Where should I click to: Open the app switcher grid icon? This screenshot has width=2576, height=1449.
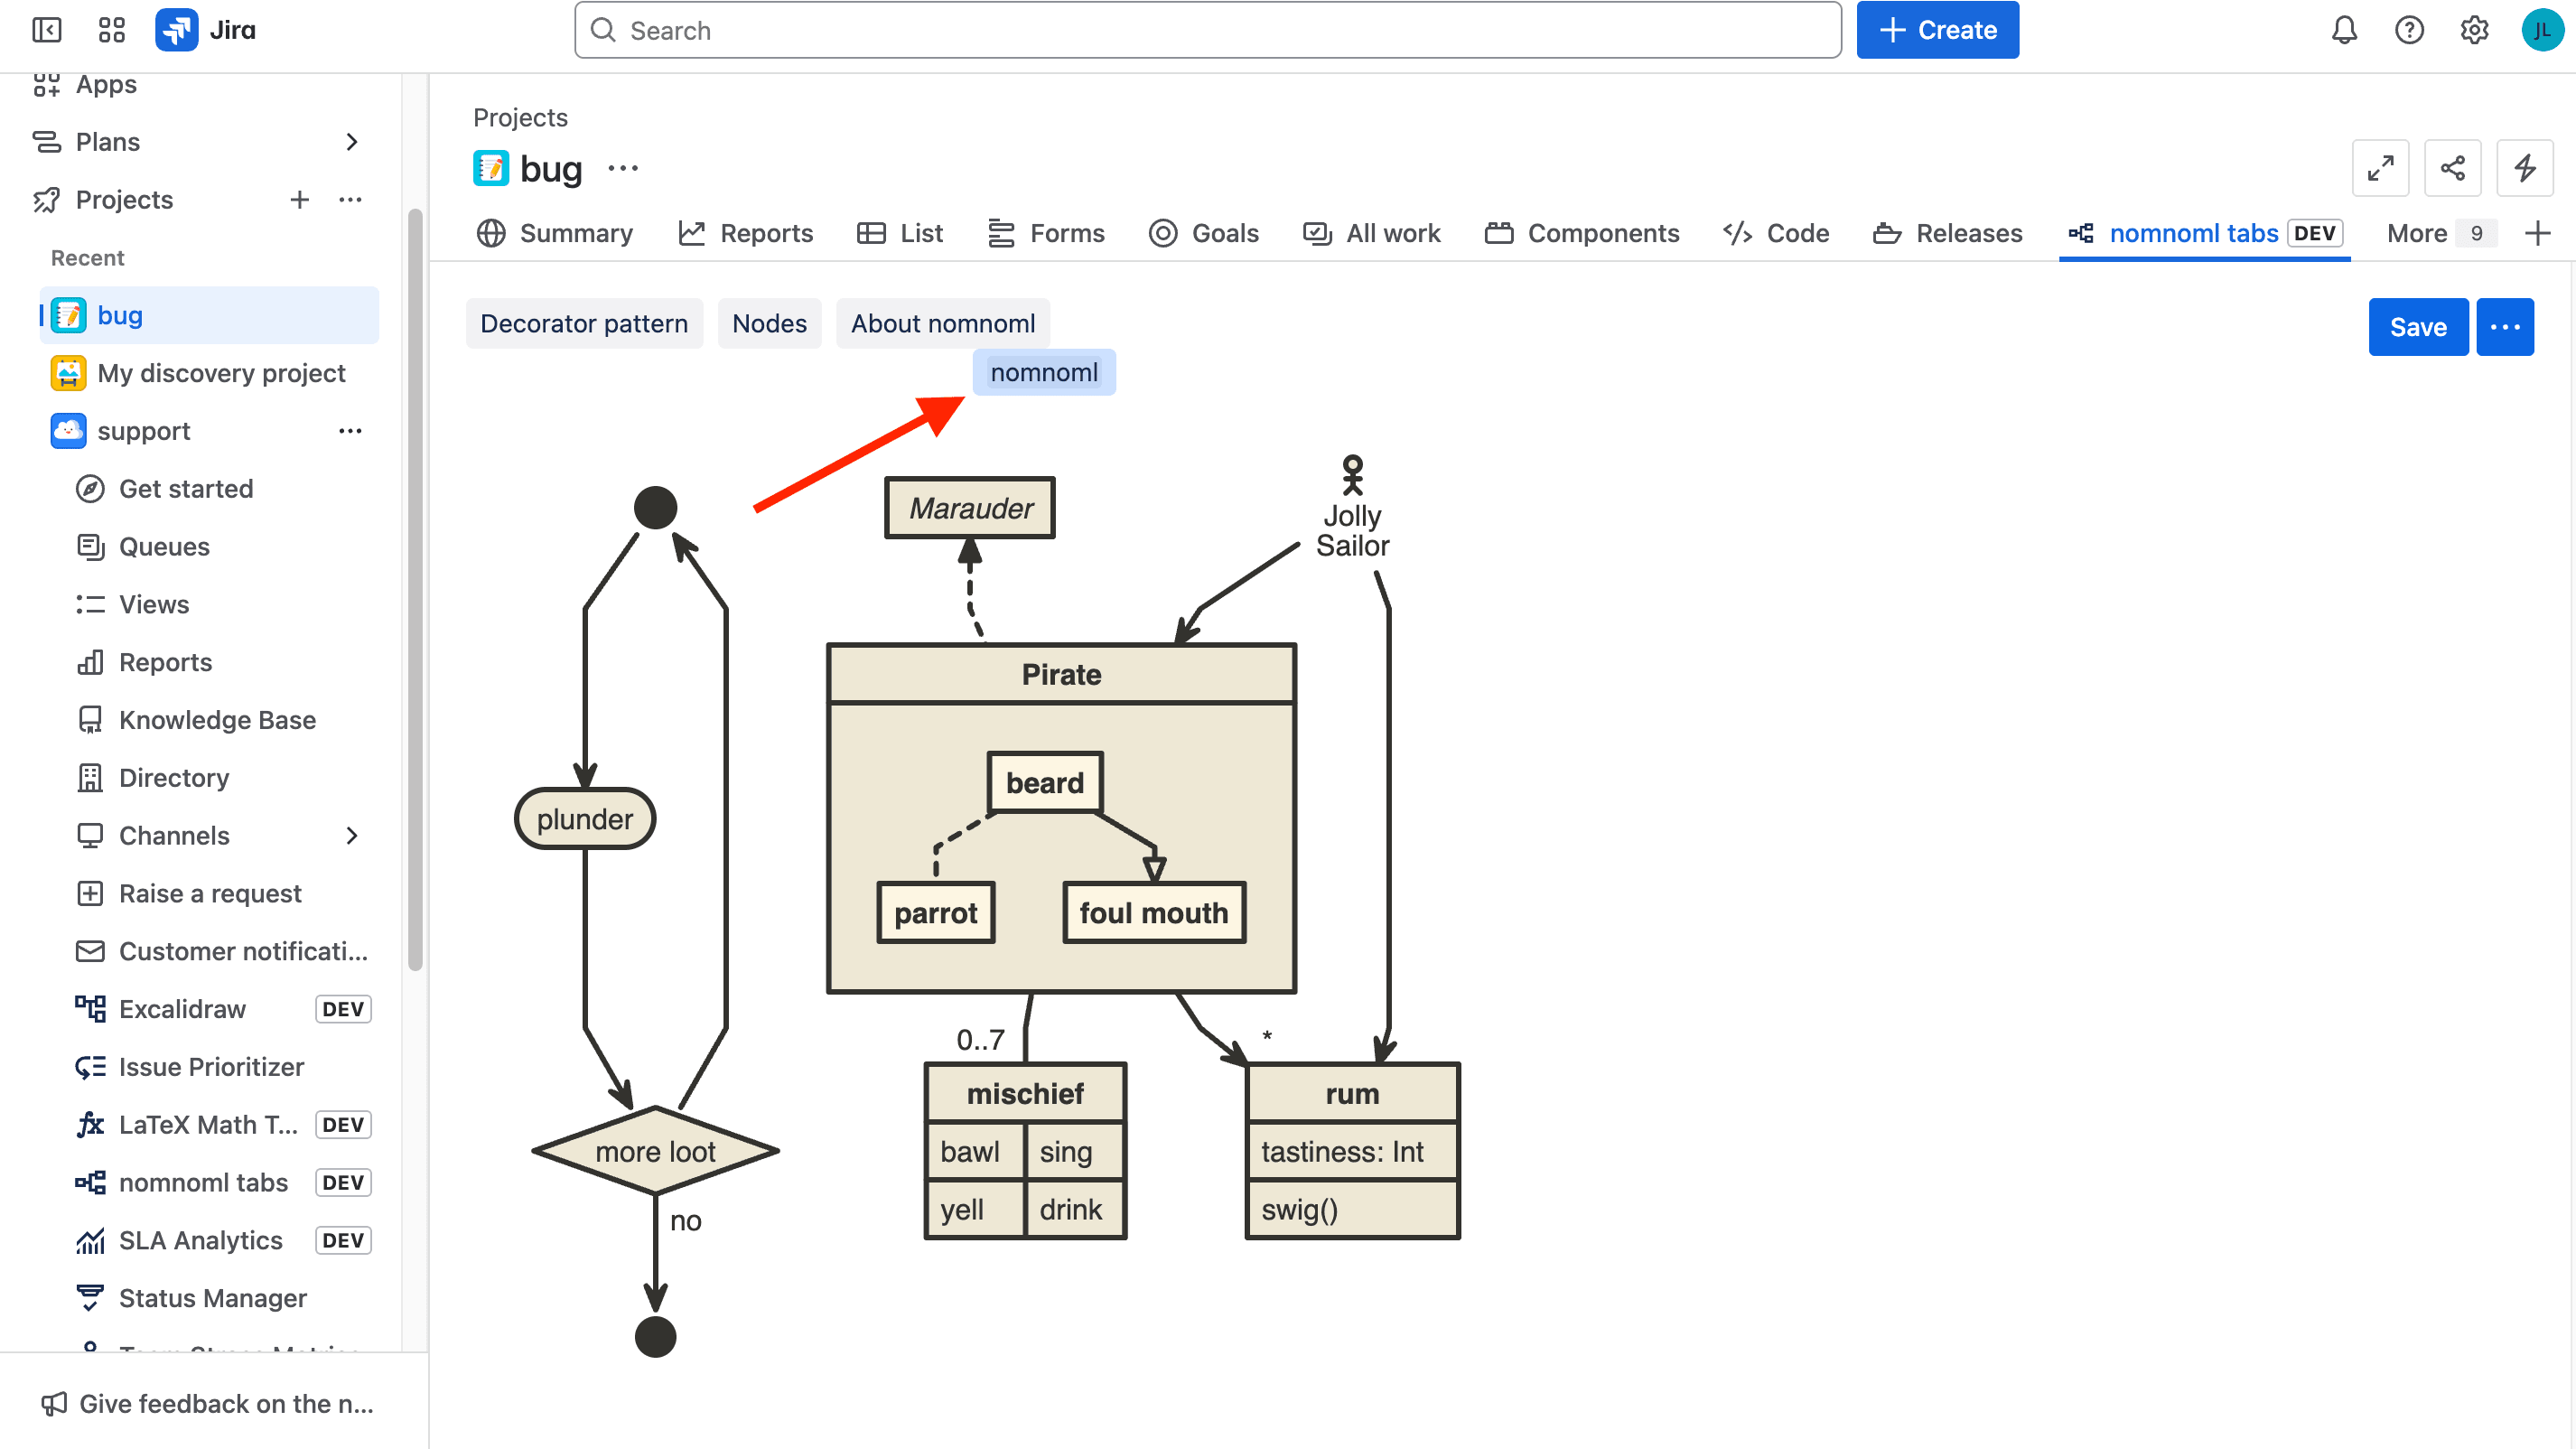pyautogui.click(x=112, y=30)
